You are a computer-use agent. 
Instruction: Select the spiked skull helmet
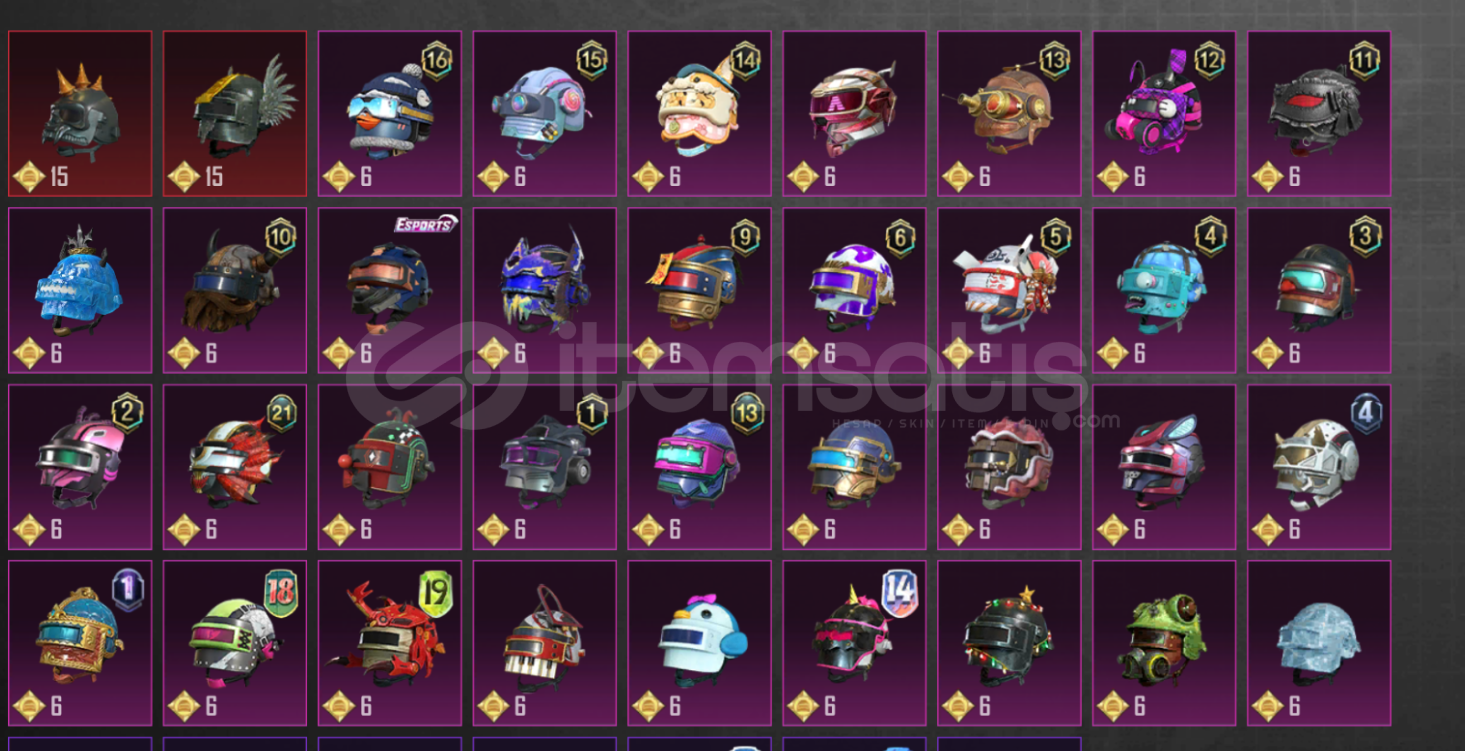click(80, 114)
